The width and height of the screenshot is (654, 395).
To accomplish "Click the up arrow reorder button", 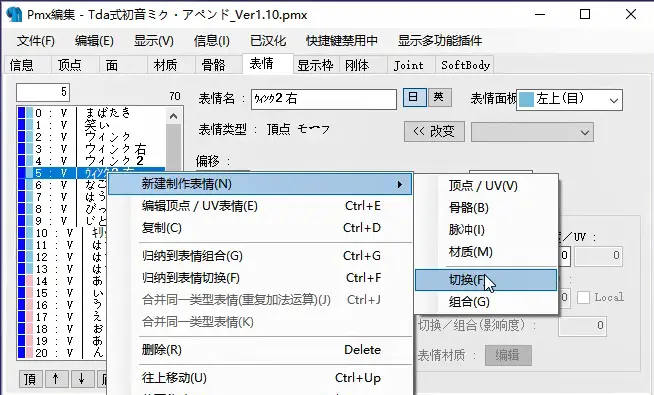I will tap(56, 379).
